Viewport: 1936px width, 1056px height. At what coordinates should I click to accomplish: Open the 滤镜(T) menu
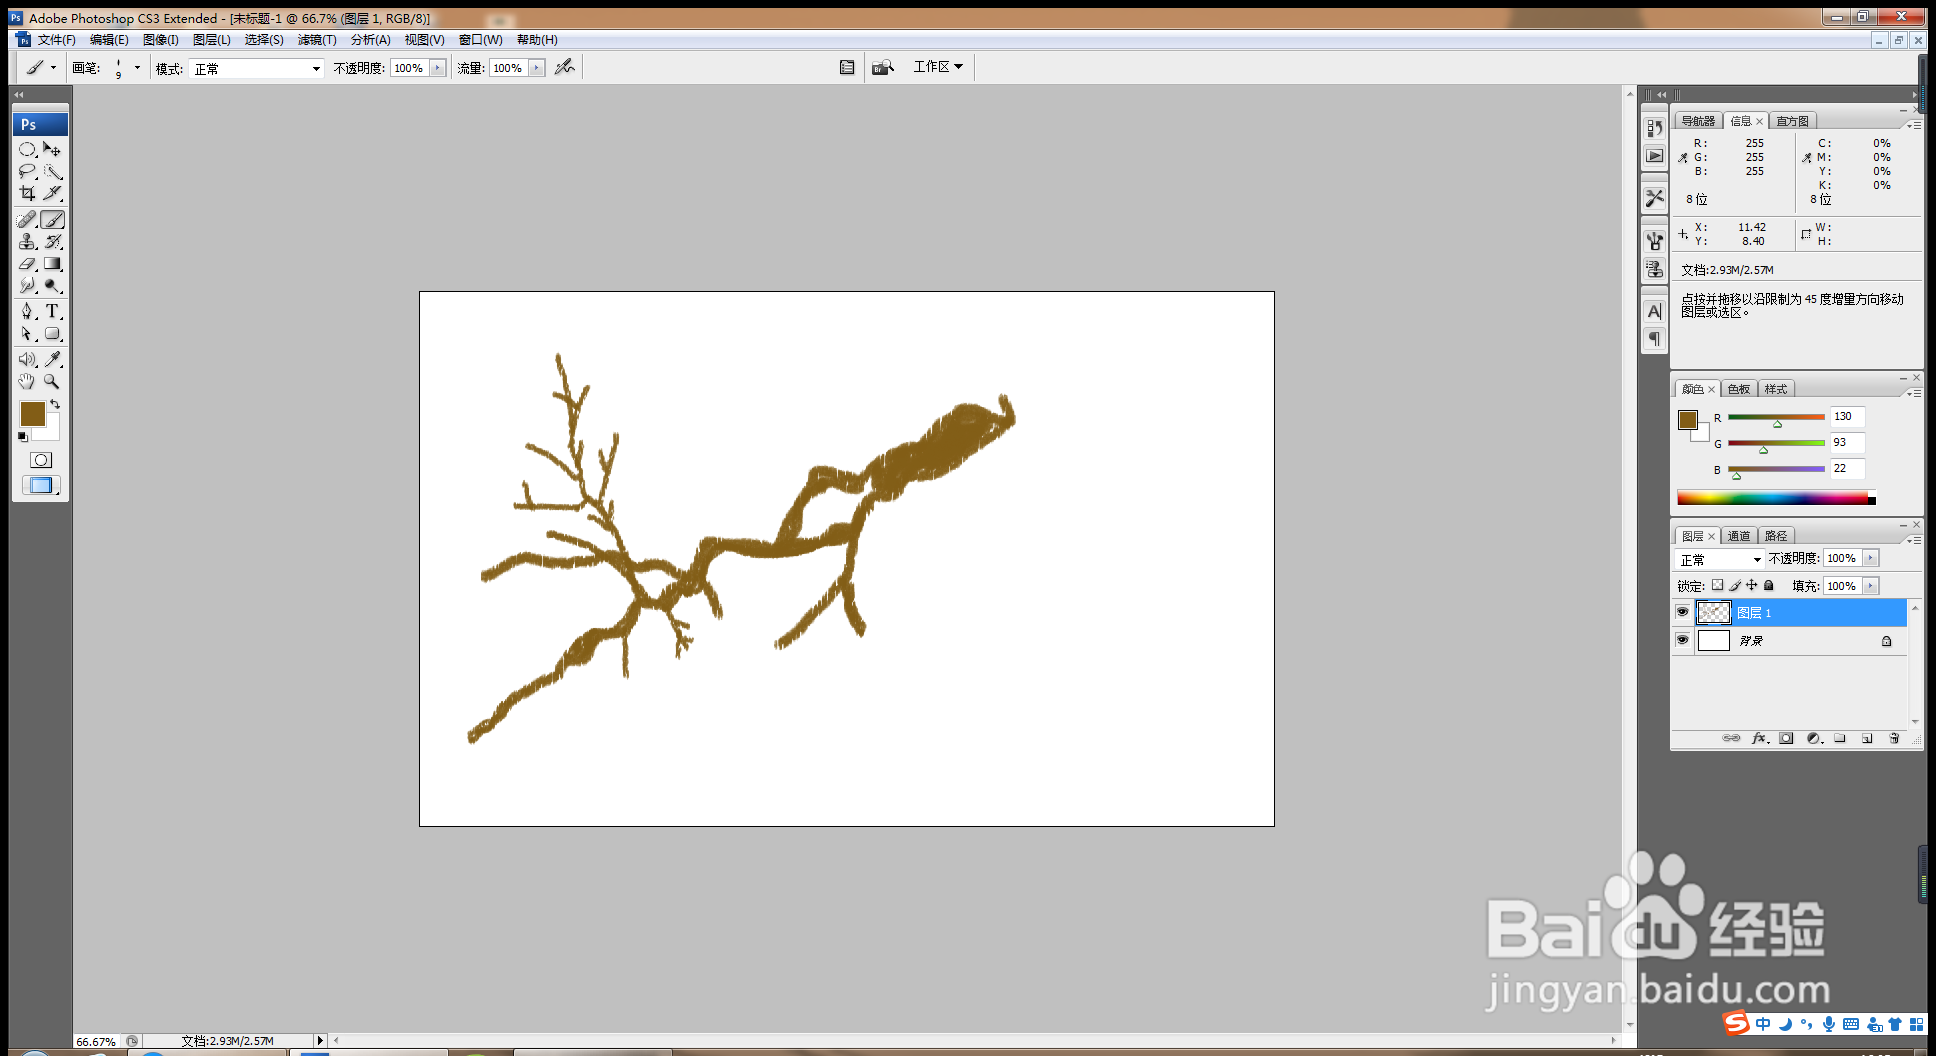[317, 40]
